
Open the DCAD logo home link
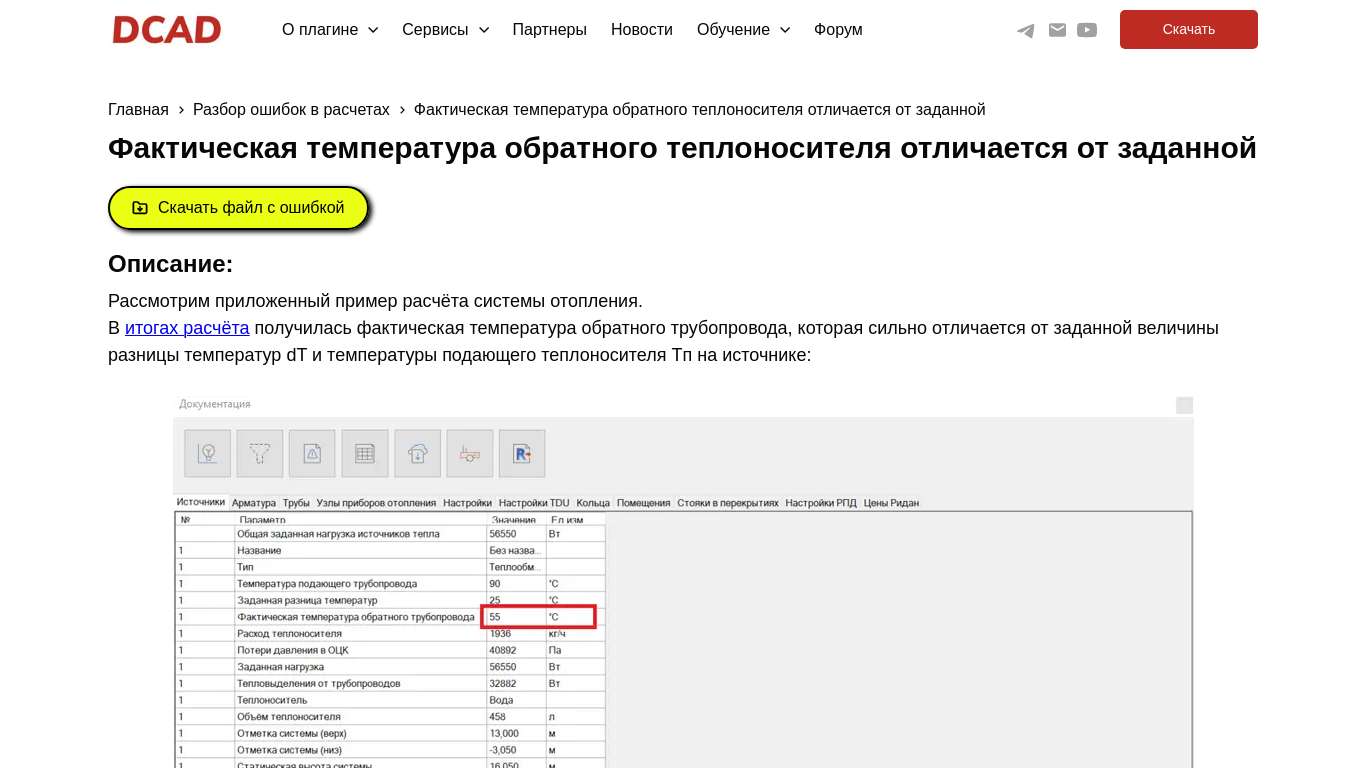[x=166, y=30]
